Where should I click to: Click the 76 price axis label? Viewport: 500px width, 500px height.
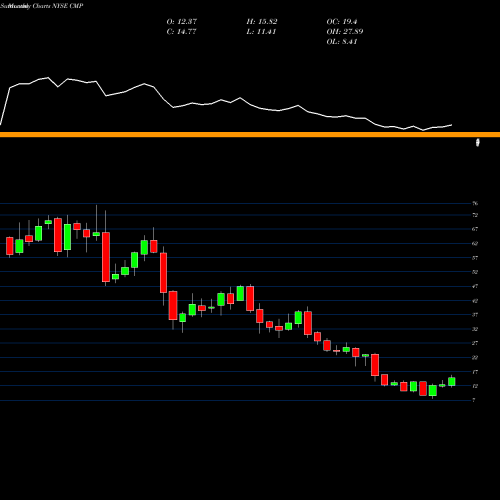tap(475, 203)
